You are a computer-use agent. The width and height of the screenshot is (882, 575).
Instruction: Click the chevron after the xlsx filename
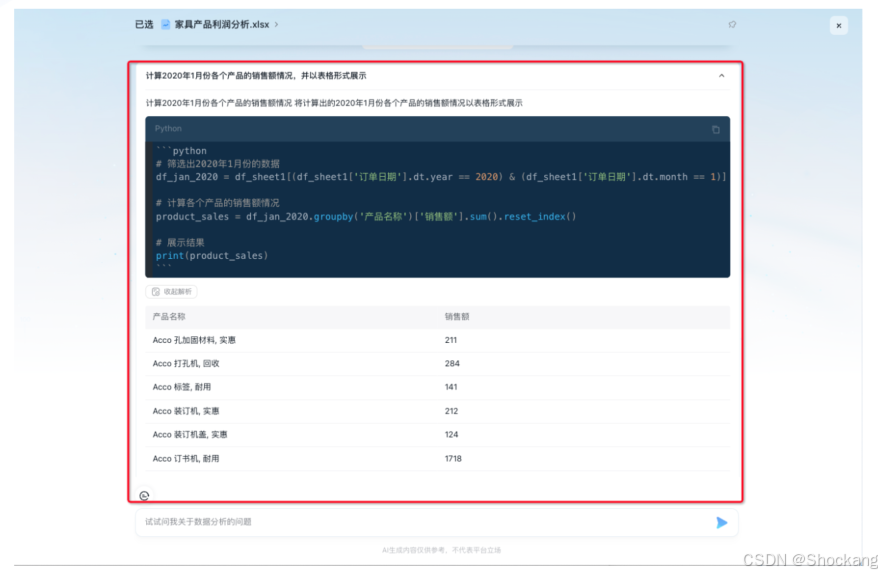pos(276,24)
